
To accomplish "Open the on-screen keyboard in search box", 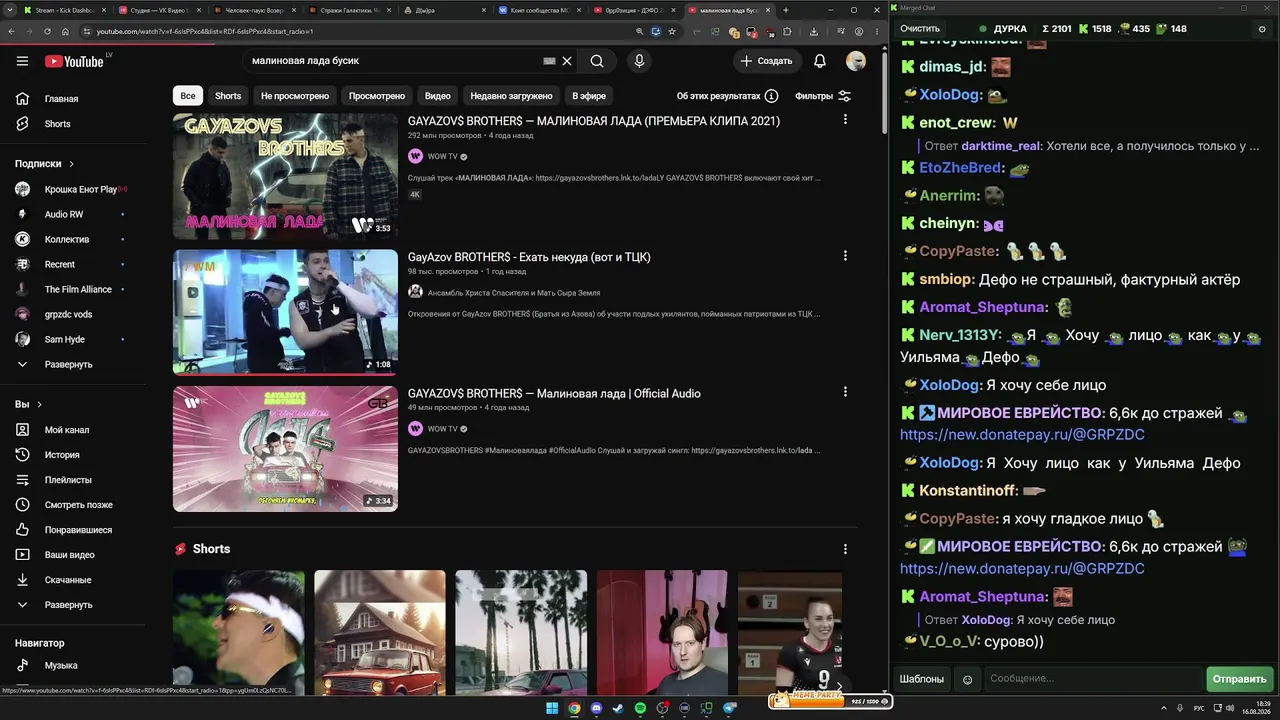I will click(x=549, y=61).
